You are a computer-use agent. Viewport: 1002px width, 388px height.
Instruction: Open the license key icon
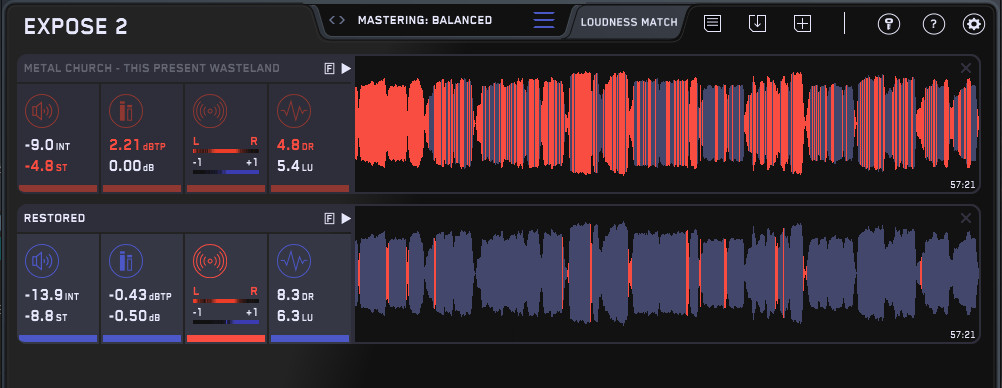[889, 24]
